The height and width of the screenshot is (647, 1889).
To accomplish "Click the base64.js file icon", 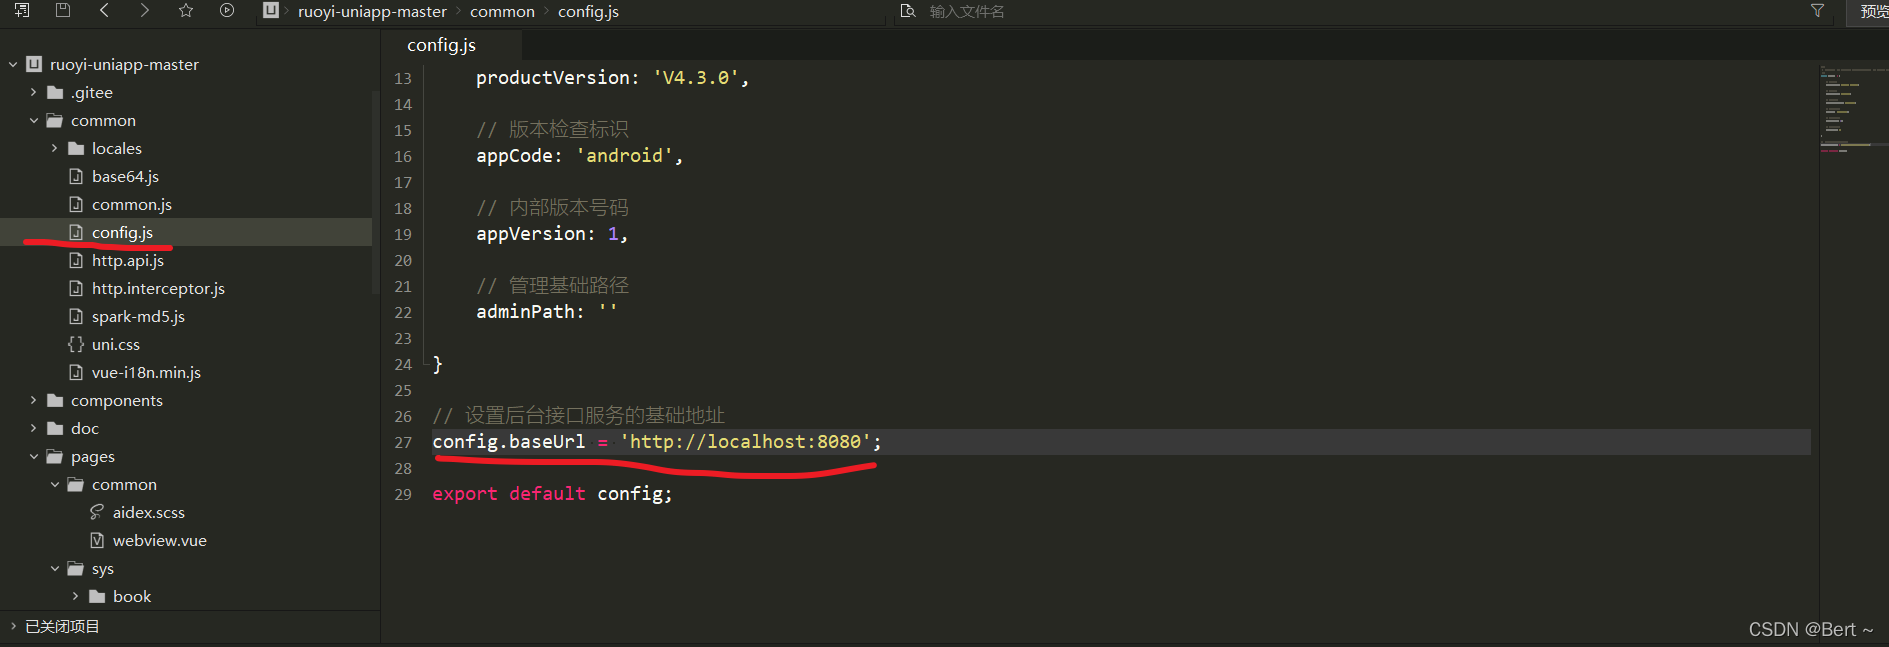I will tap(76, 176).
